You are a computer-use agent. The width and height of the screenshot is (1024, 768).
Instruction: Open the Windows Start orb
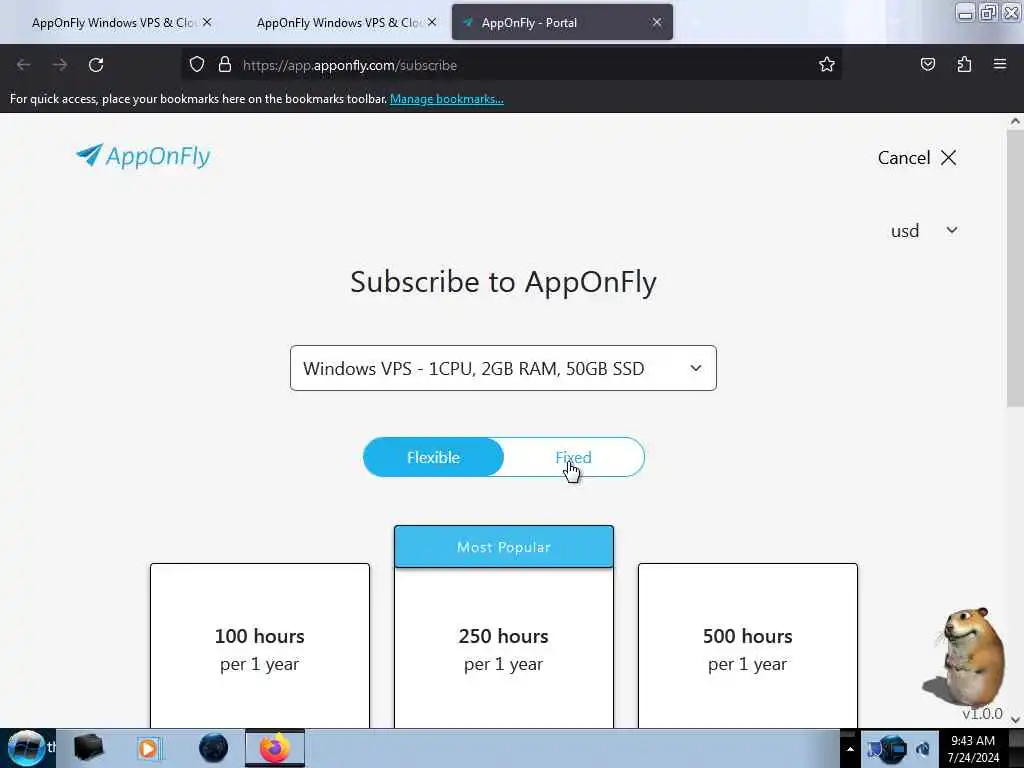tap(25, 748)
